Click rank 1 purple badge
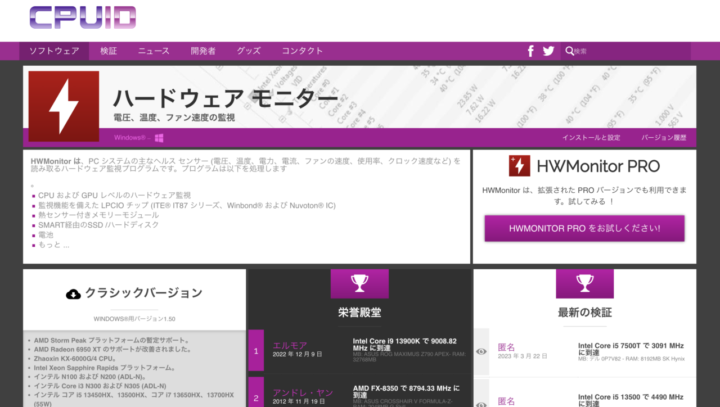 click(x=256, y=350)
